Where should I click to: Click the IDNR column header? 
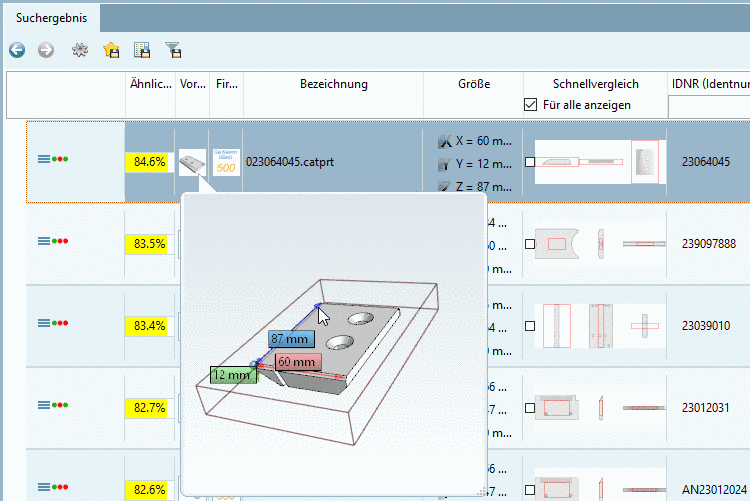pos(710,84)
